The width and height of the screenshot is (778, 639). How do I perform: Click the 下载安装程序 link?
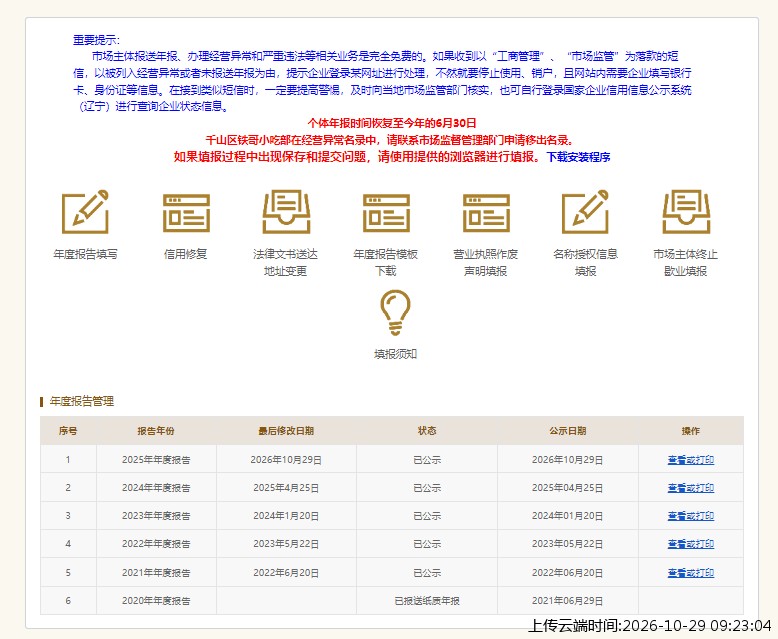point(579,157)
